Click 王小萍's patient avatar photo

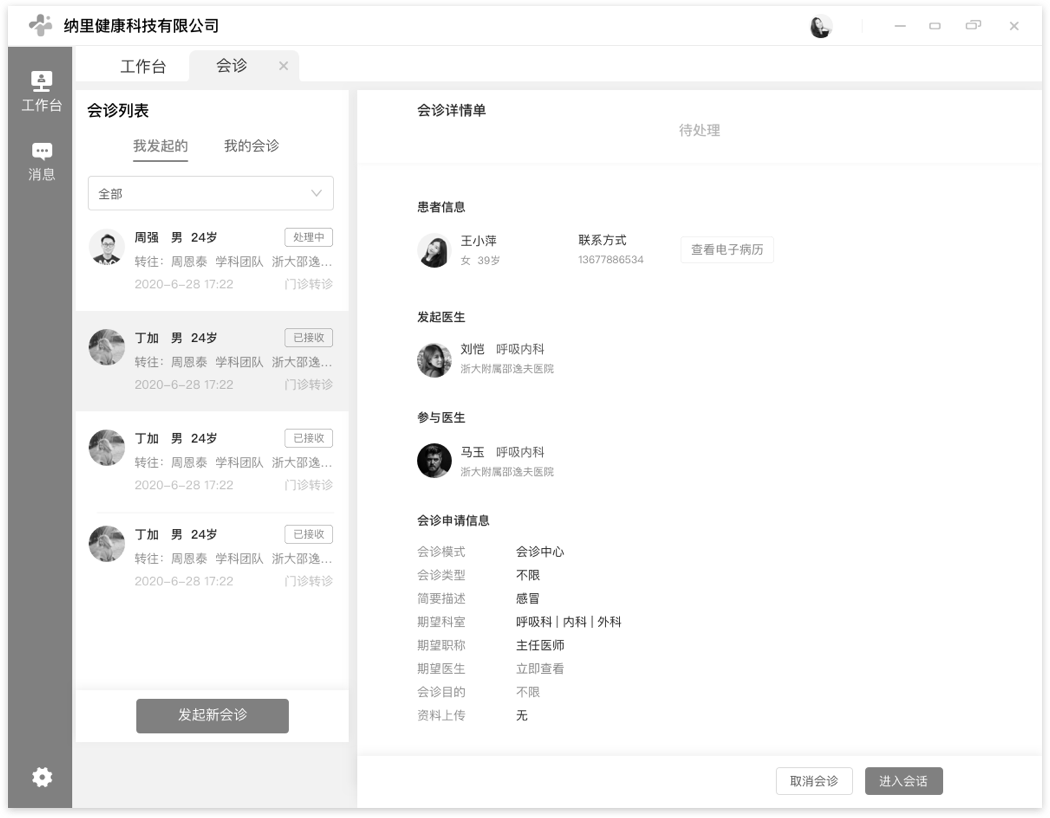click(x=434, y=251)
